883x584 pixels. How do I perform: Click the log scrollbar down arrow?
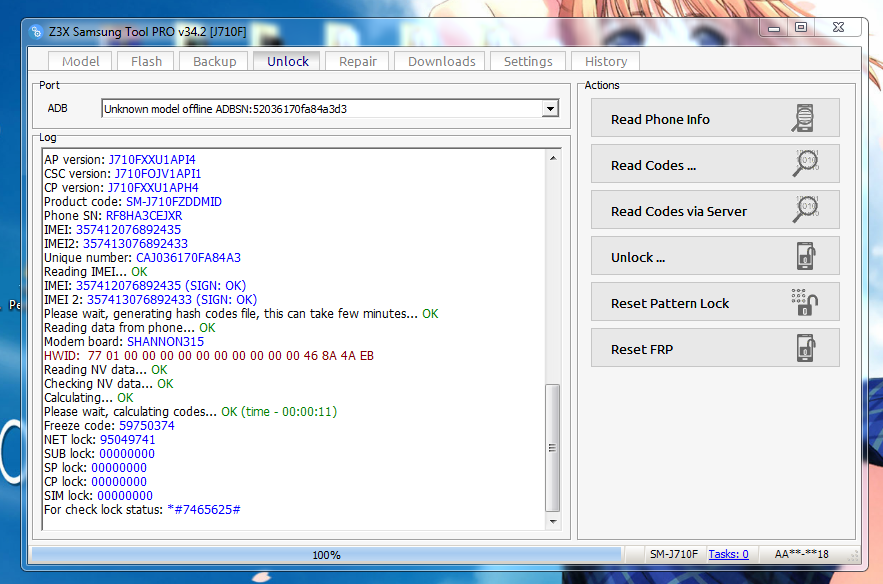pos(553,521)
